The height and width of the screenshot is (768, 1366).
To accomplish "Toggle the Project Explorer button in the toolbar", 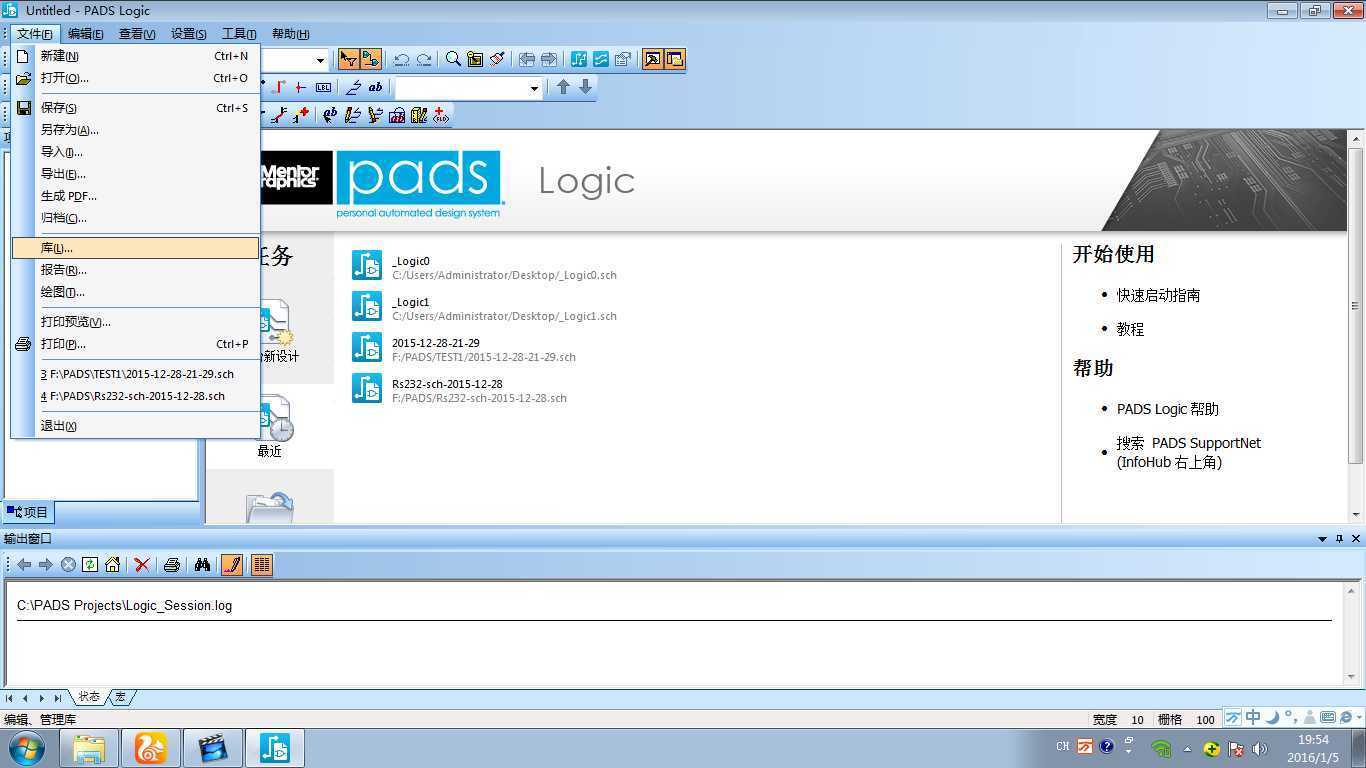I will (674, 59).
